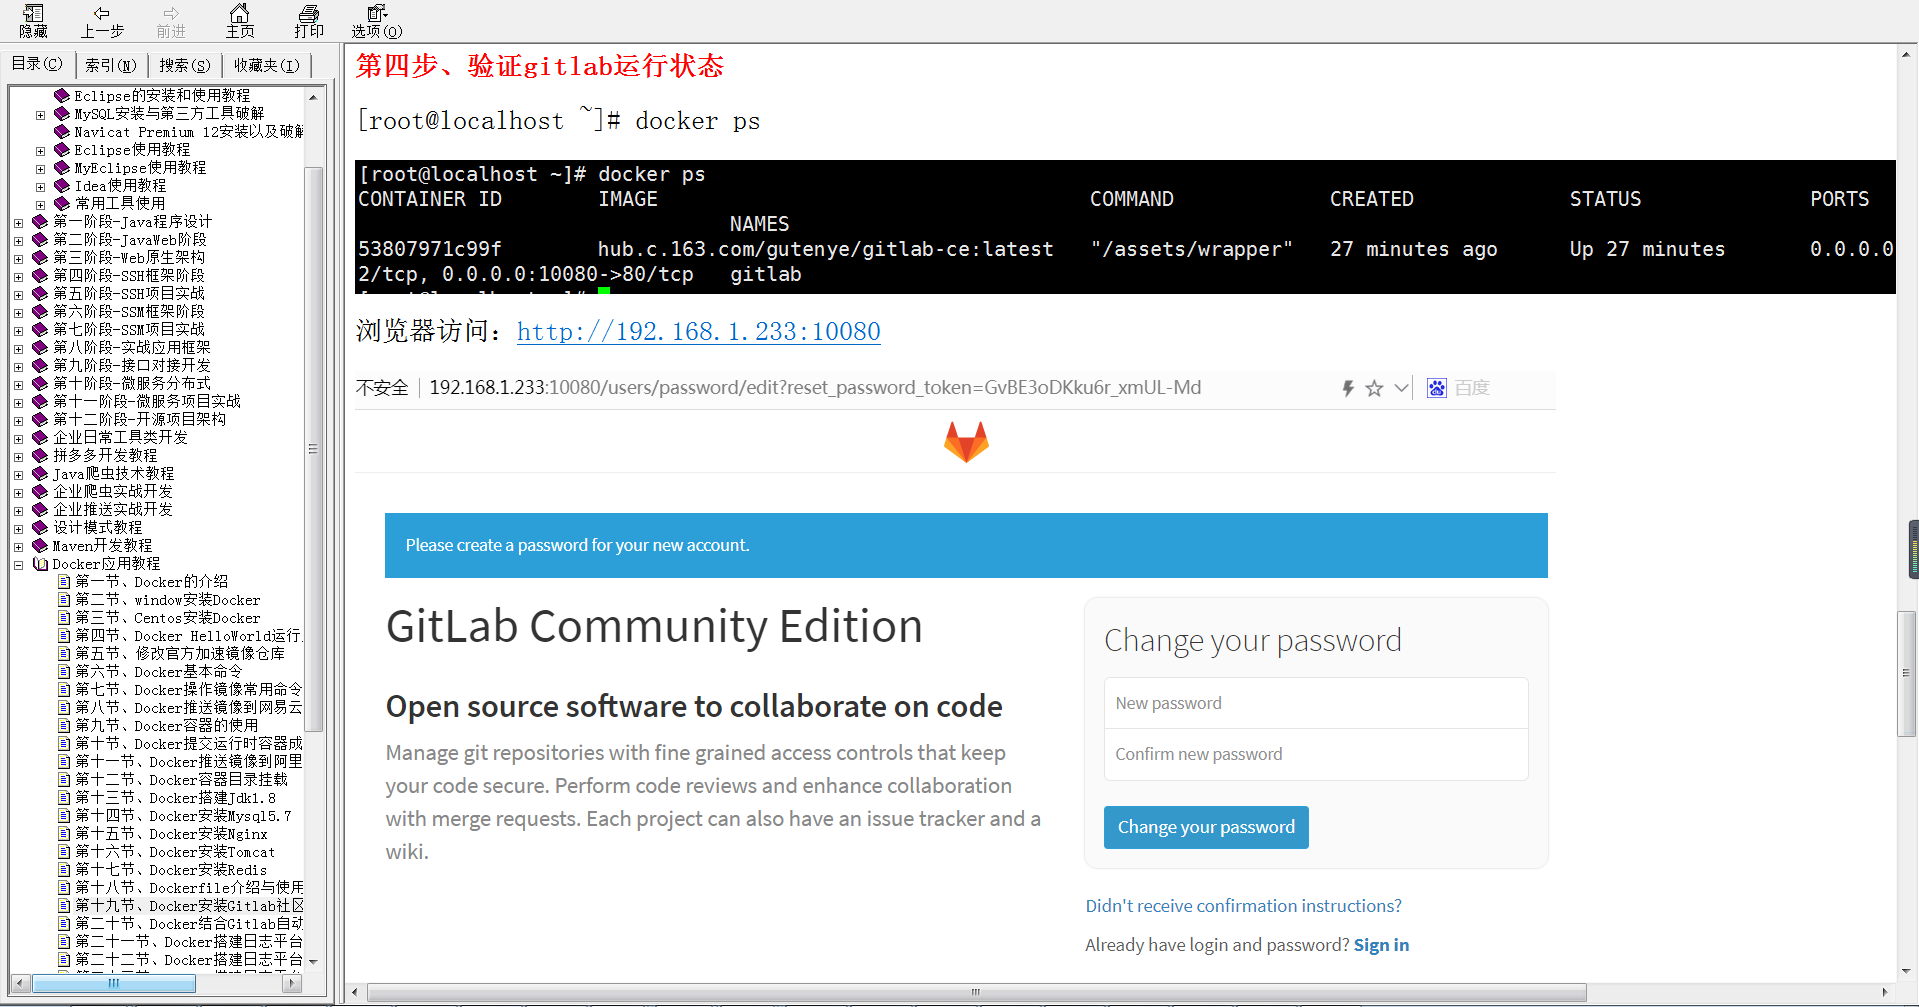Viewport: 1919px width, 1007px height.
Task: Click the lightning bolt icon in address bar
Action: [1347, 388]
